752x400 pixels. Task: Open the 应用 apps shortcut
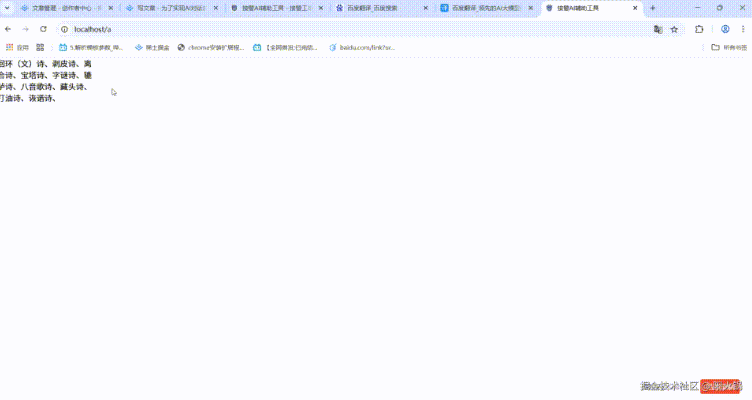pyautogui.click(x=17, y=47)
